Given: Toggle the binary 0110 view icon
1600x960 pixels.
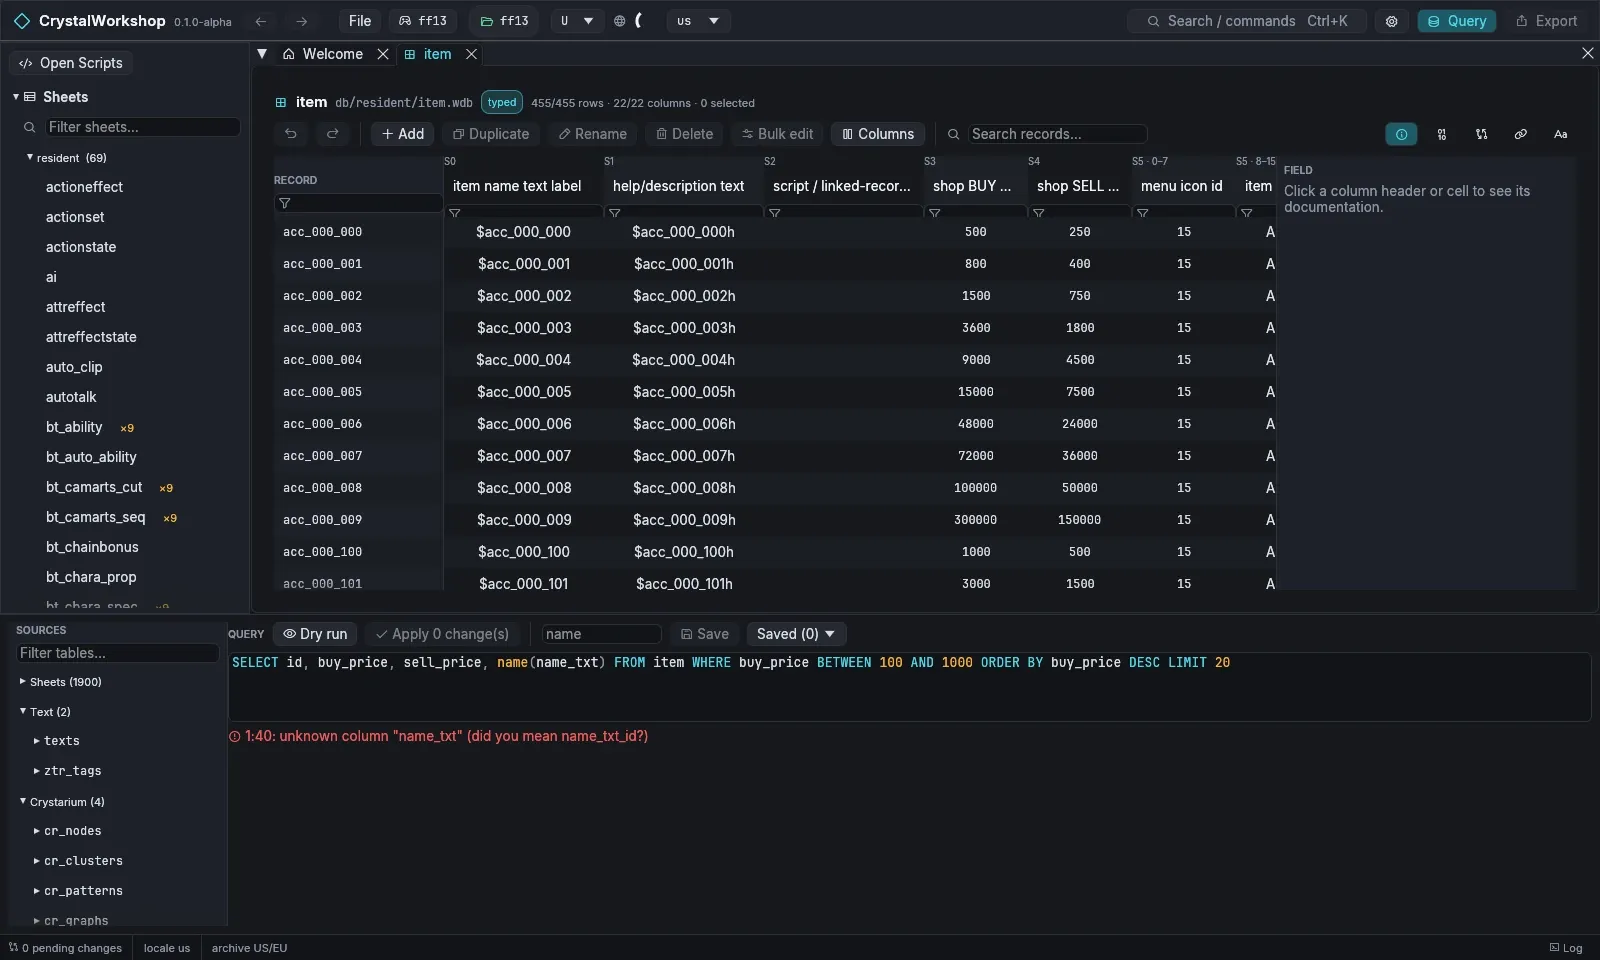Looking at the screenshot, I should click(x=1441, y=134).
